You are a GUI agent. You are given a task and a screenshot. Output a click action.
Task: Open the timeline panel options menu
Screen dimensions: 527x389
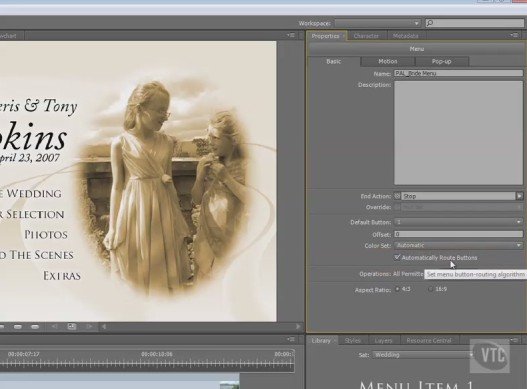(290, 340)
